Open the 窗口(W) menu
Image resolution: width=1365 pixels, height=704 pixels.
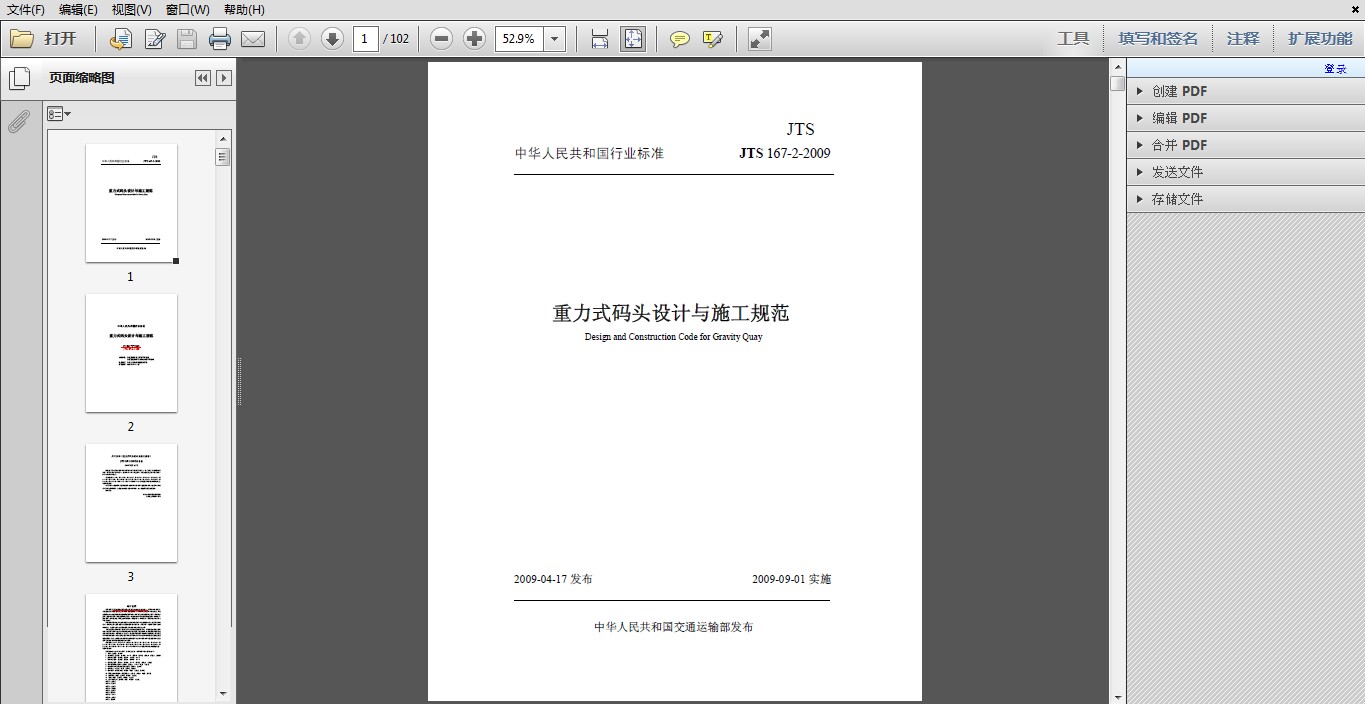coord(188,9)
